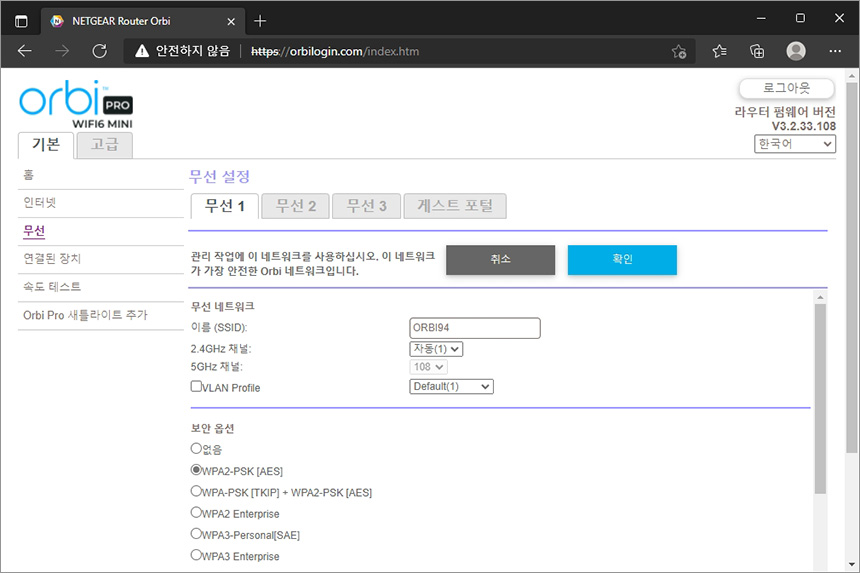Click the browser back arrow
The width and height of the screenshot is (860, 573).
[x=25, y=51]
